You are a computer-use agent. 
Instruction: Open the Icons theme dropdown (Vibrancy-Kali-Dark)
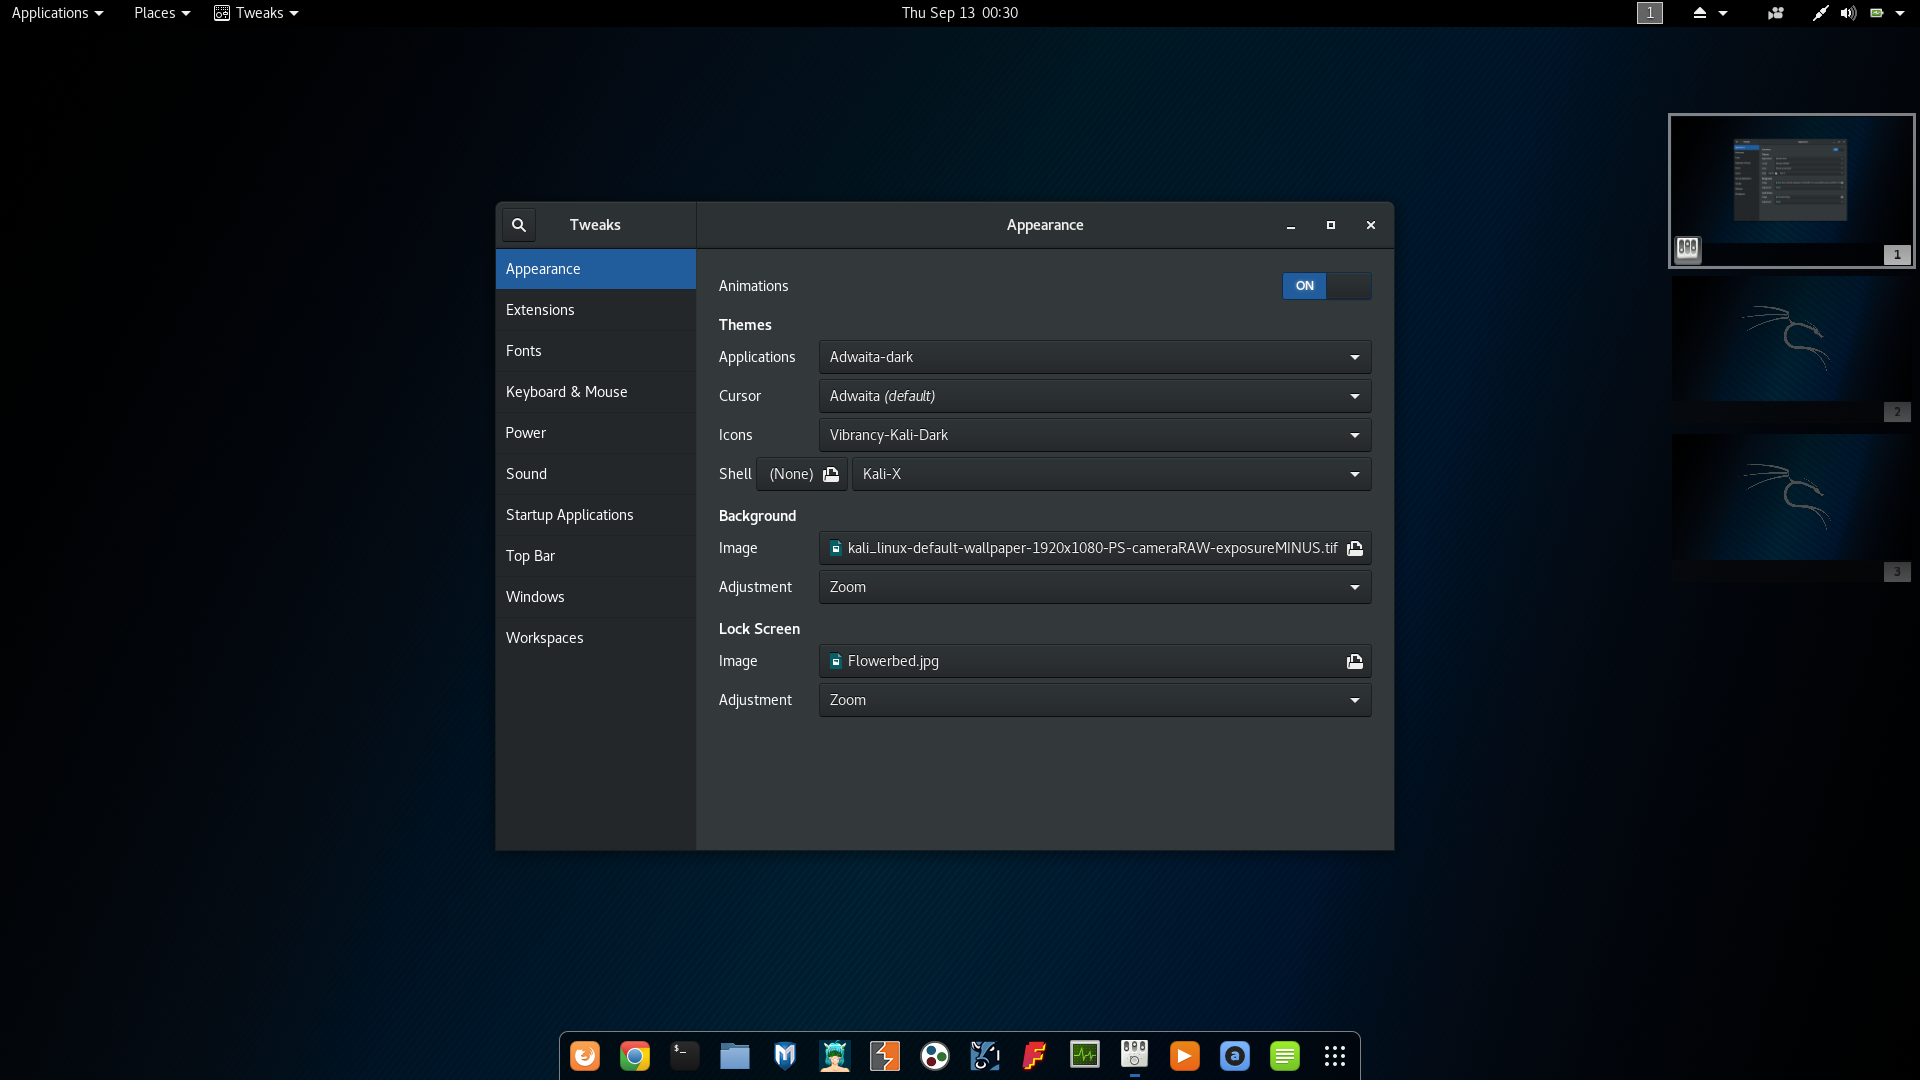click(x=1095, y=435)
